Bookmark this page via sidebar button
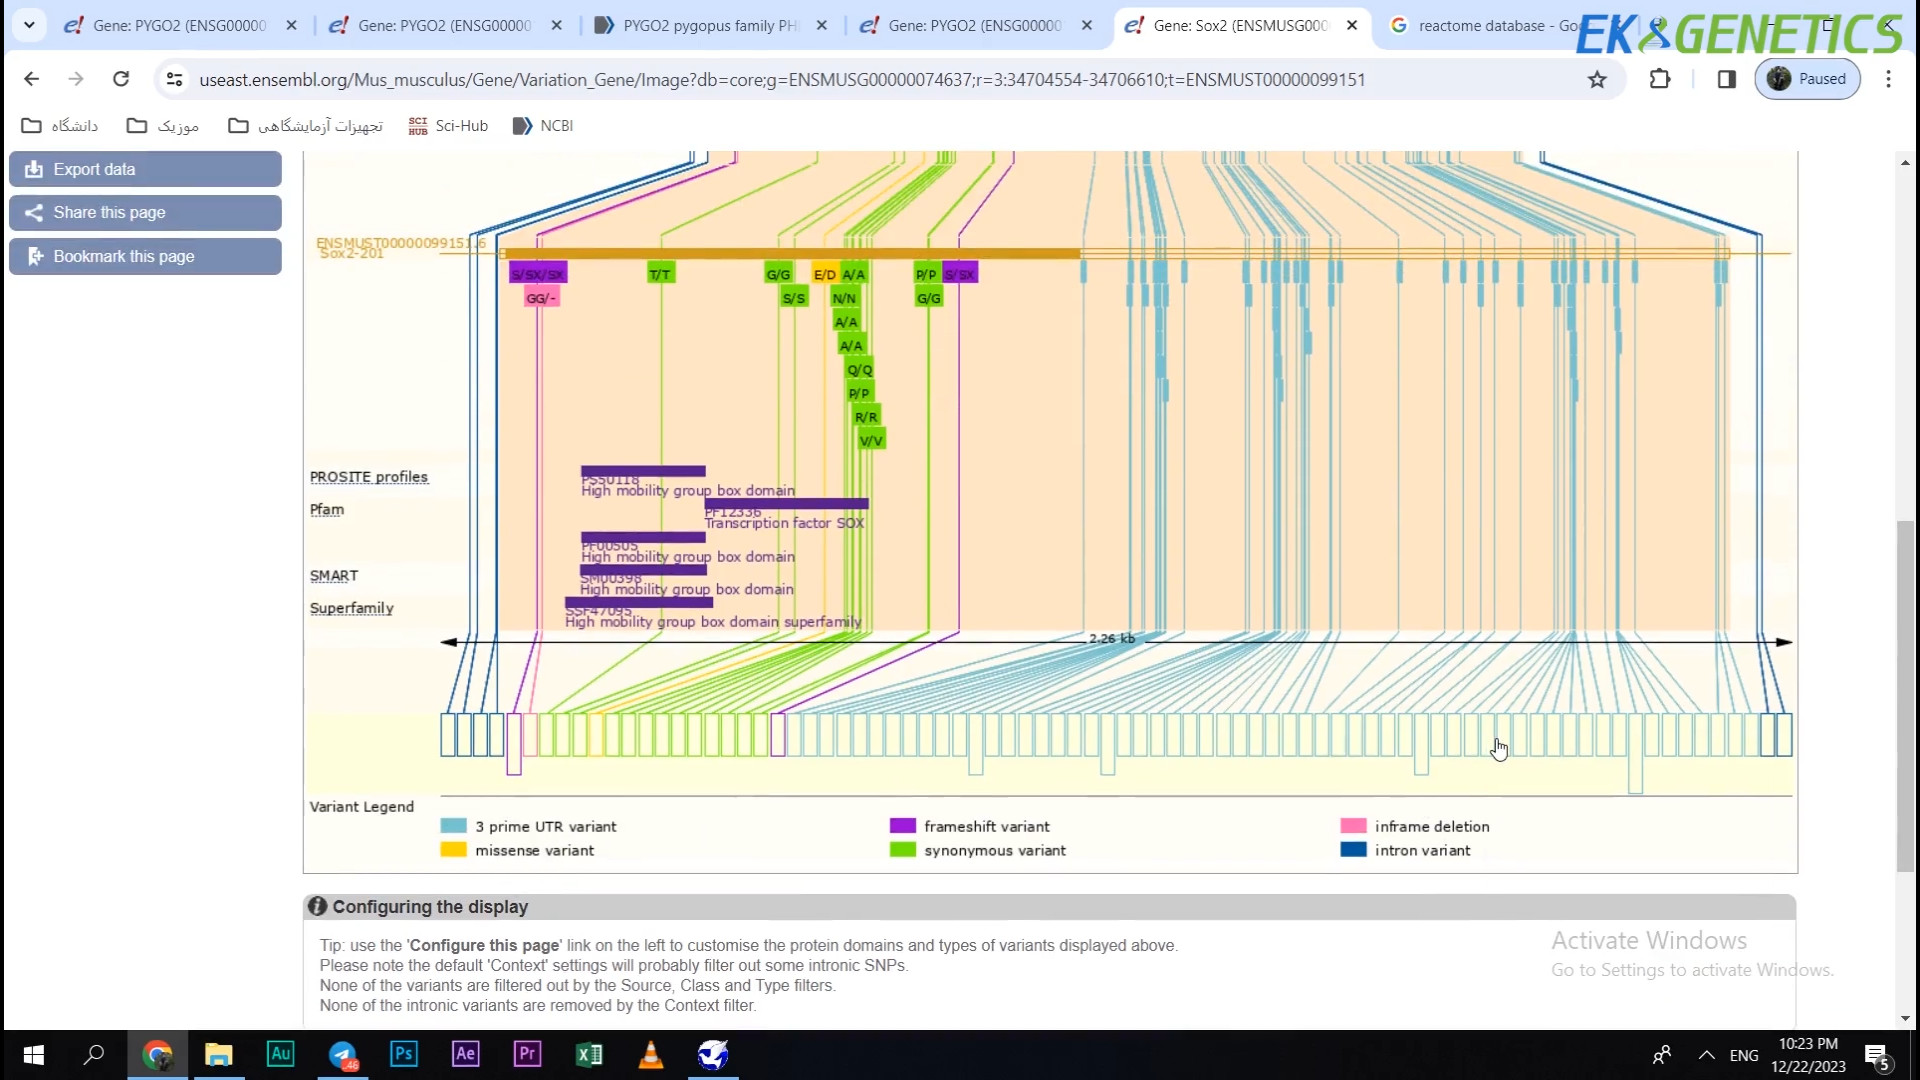Viewport: 1920px width, 1080px height. 145,256
